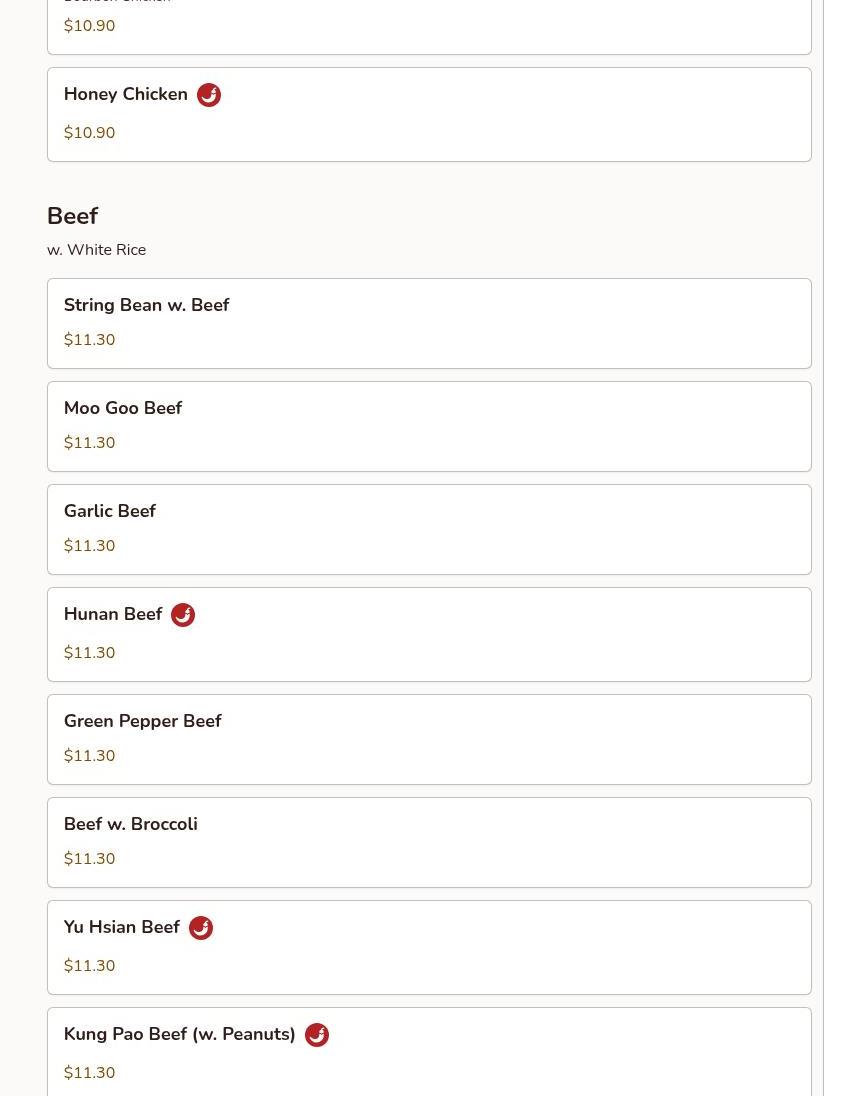This screenshot has height=1096, width=844.
Task: Click spicy pepper icon beside Yu Hsian Beef
Action: (201, 928)
